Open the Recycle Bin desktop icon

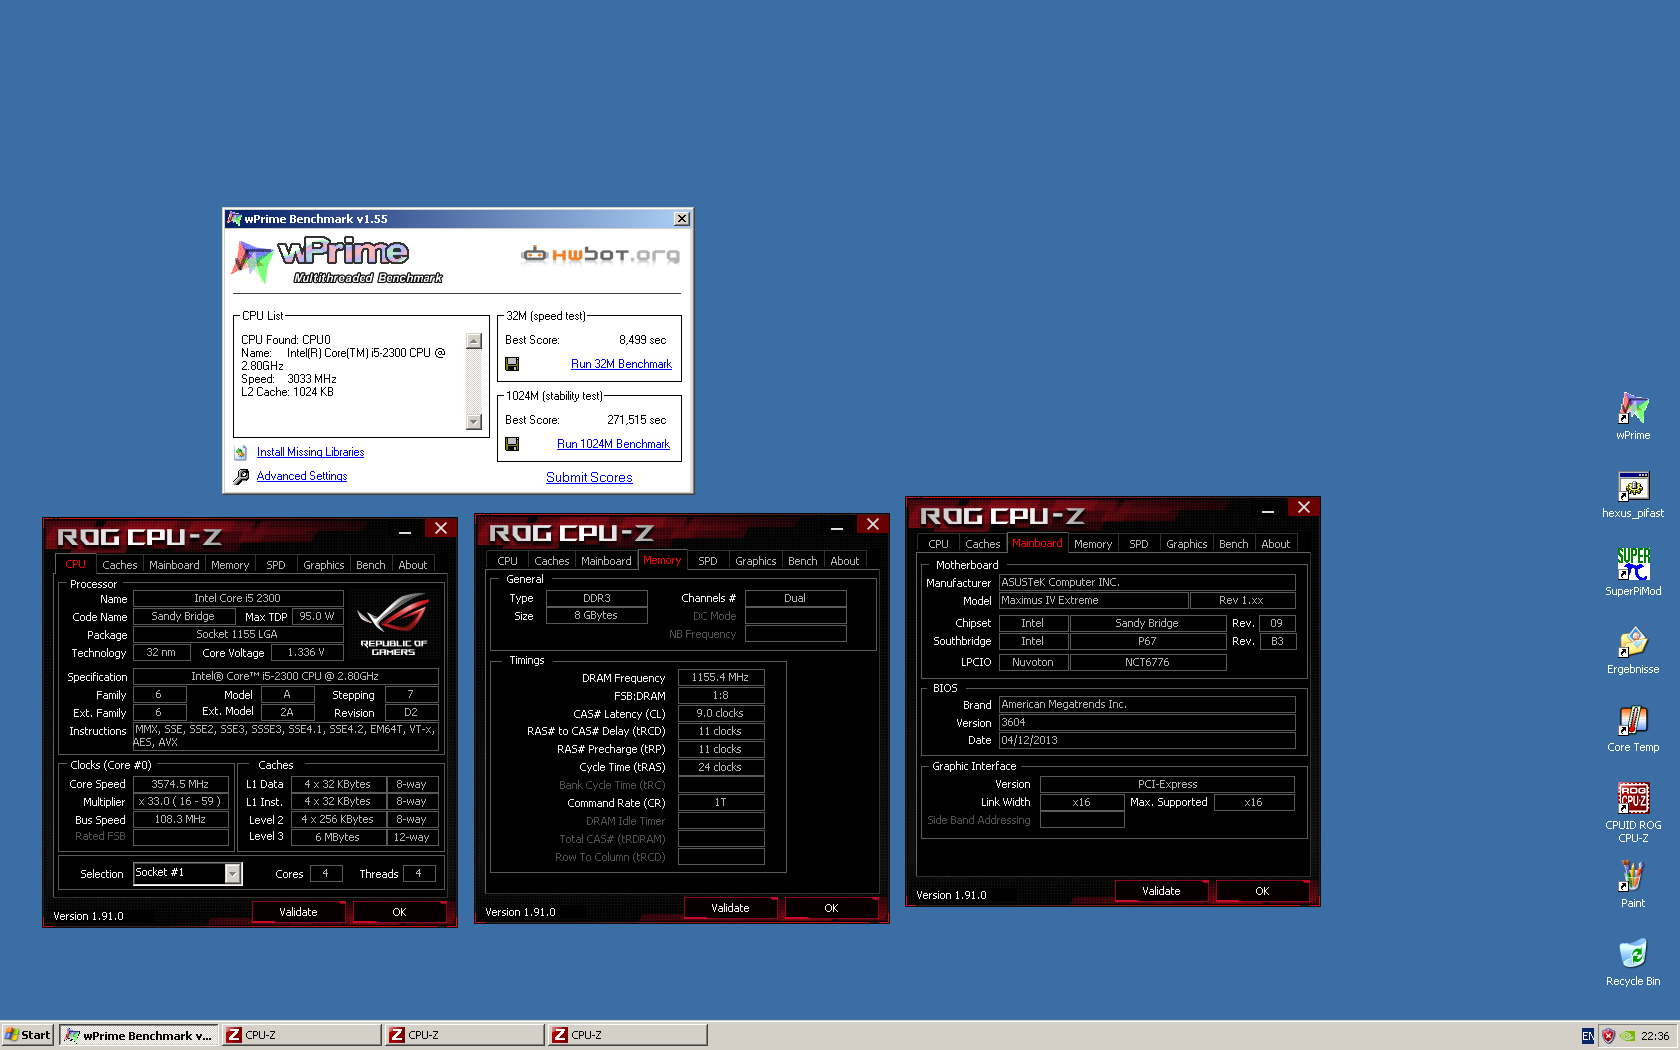1633,962
